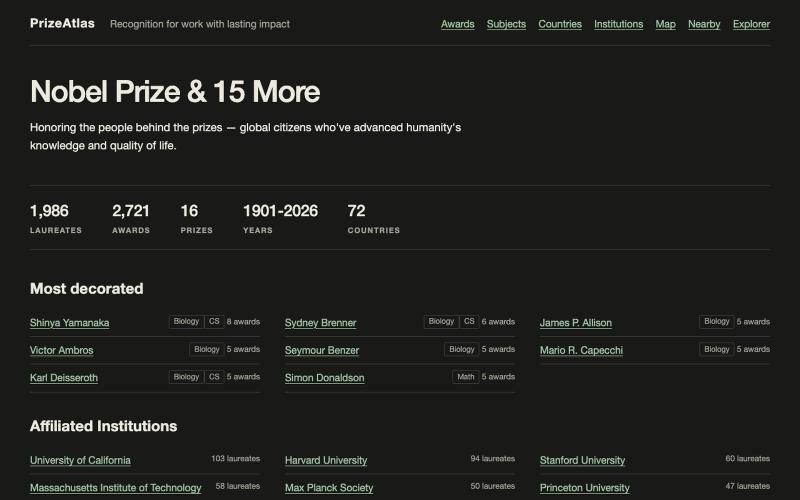Click CS tag in Shinya Yamanaka row
Viewport: 800px width, 500px height.
(x=214, y=321)
